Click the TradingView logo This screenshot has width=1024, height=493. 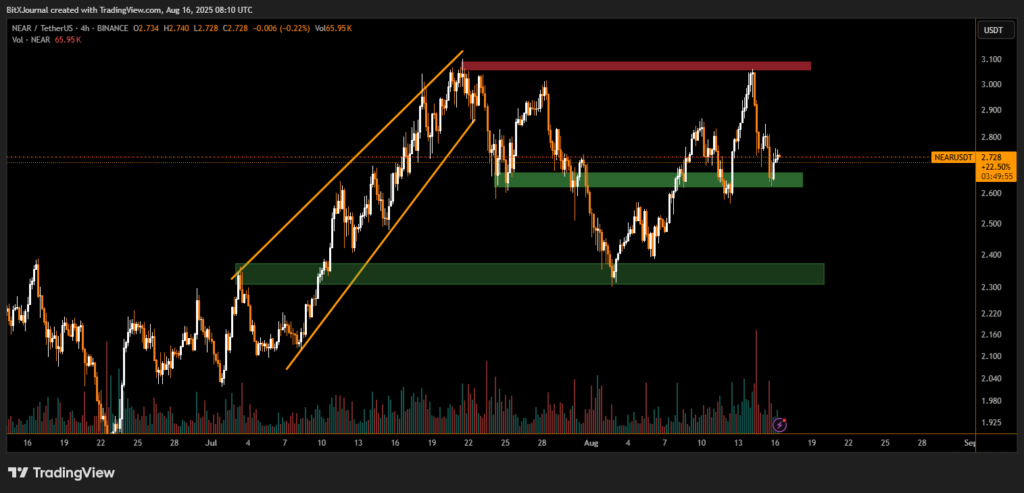coord(61,472)
